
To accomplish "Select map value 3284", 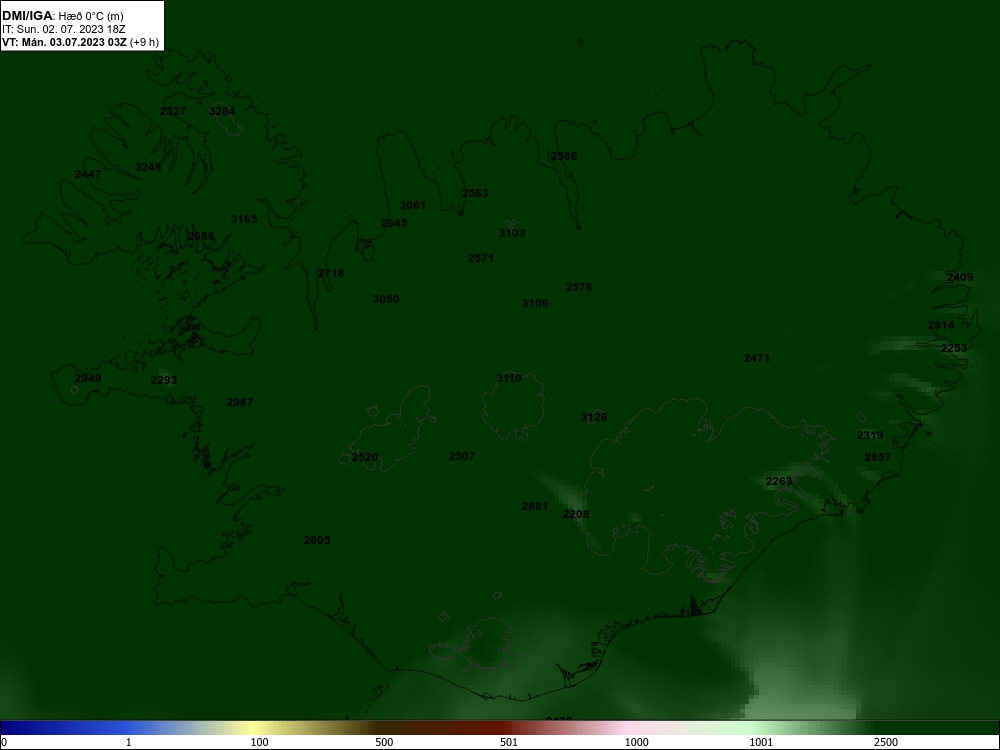I will point(222,111).
